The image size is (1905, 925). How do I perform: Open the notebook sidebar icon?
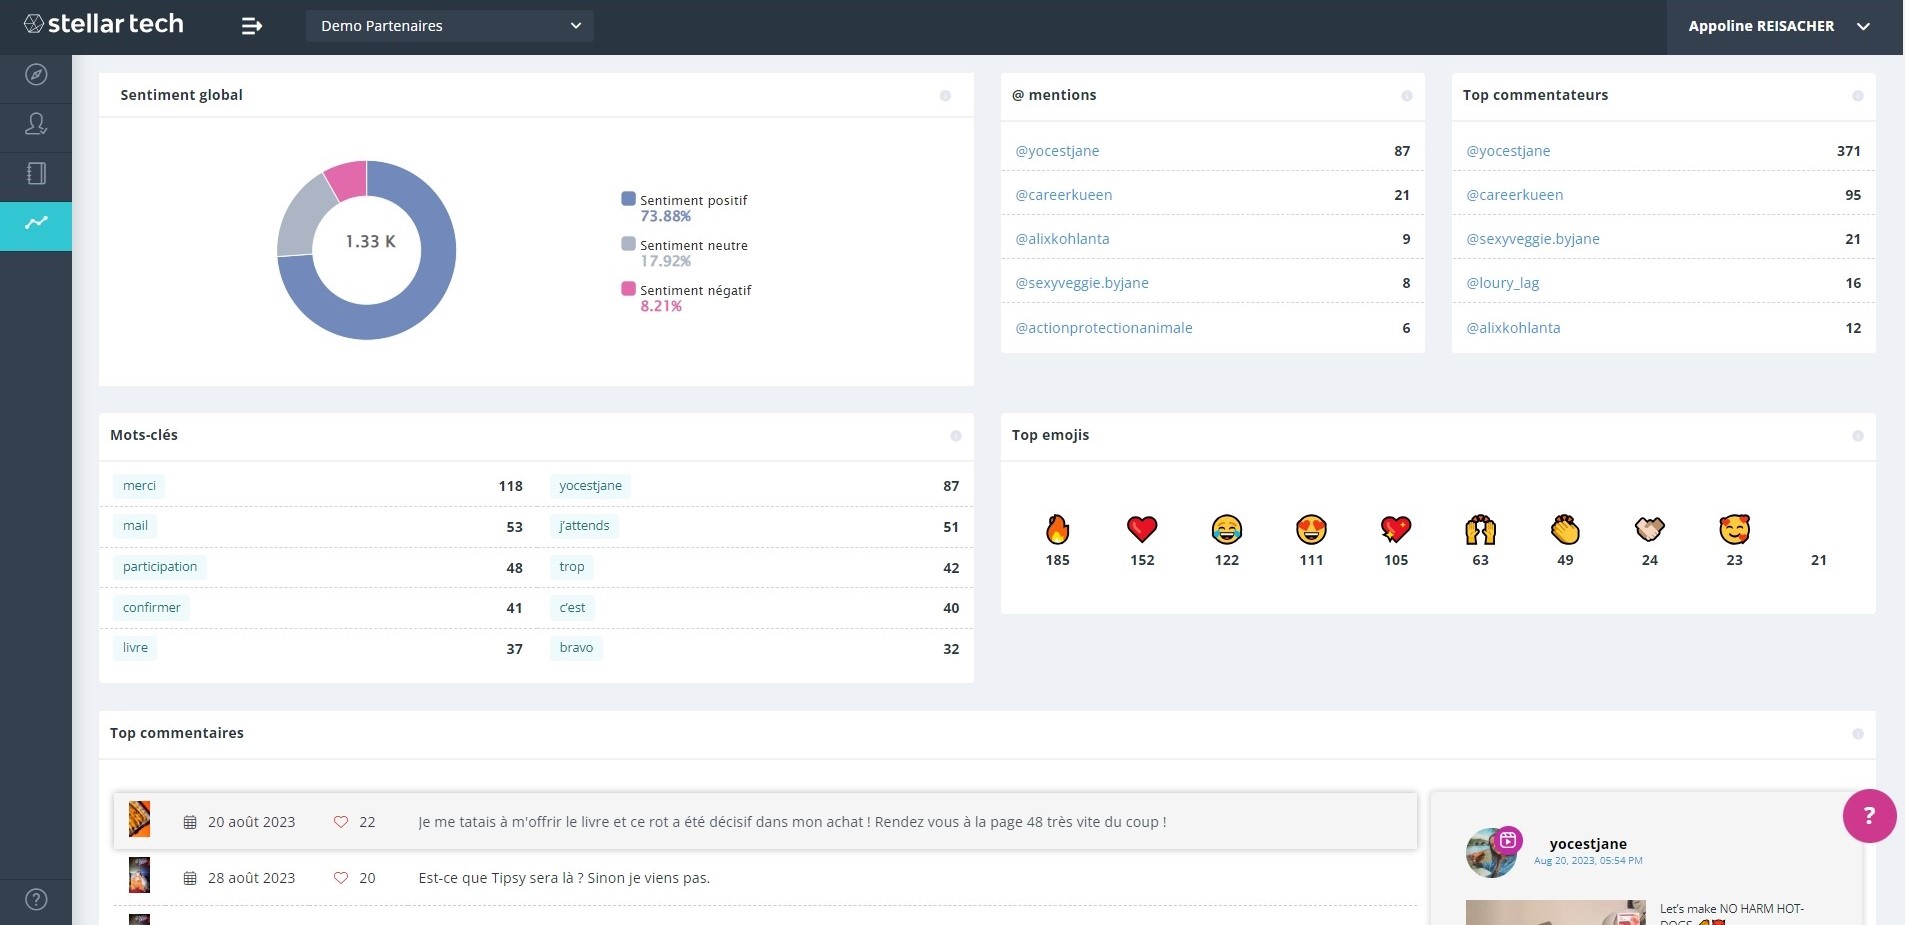point(36,173)
